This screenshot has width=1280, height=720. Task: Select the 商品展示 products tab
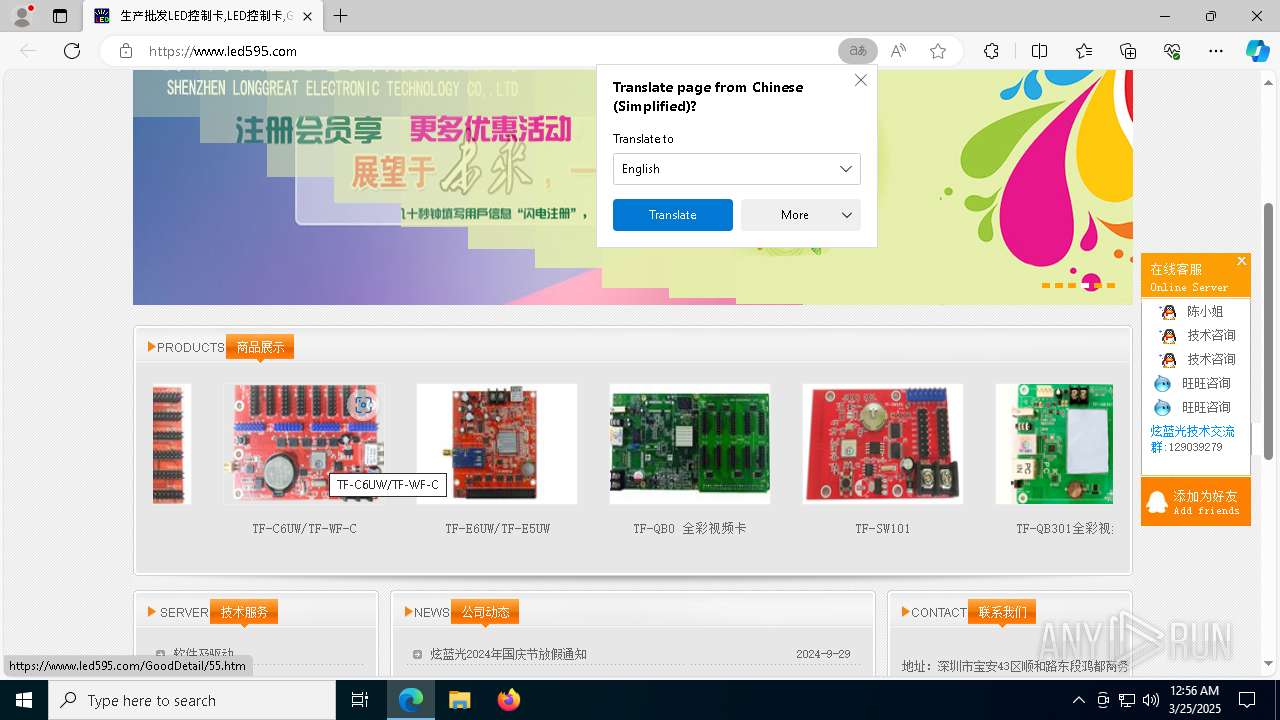pos(260,347)
